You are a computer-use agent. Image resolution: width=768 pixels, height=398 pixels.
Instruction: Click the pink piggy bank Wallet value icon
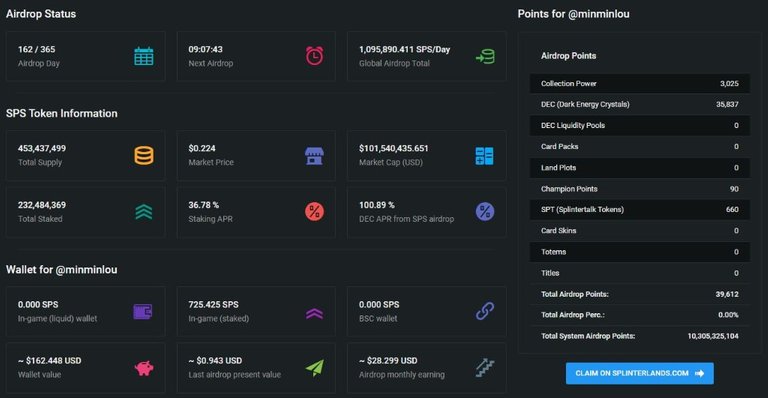pos(144,368)
